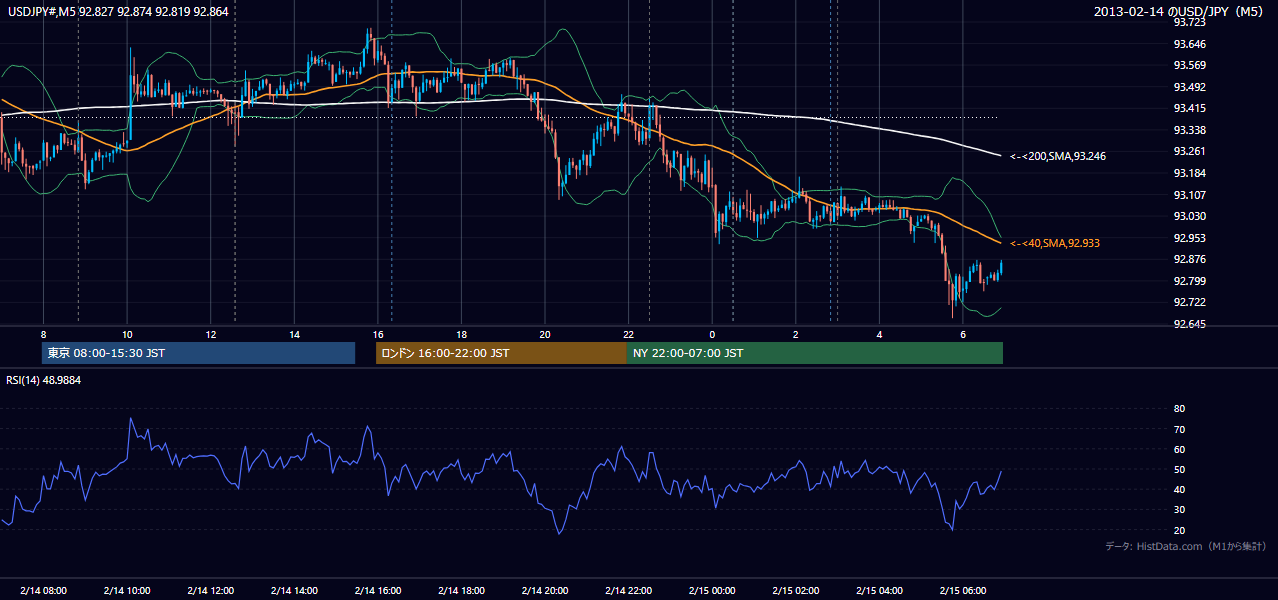Click the 2/15 06:00 bottom time label
Image resolution: width=1278 pixels, height=600 pixels.
[962, 590]
